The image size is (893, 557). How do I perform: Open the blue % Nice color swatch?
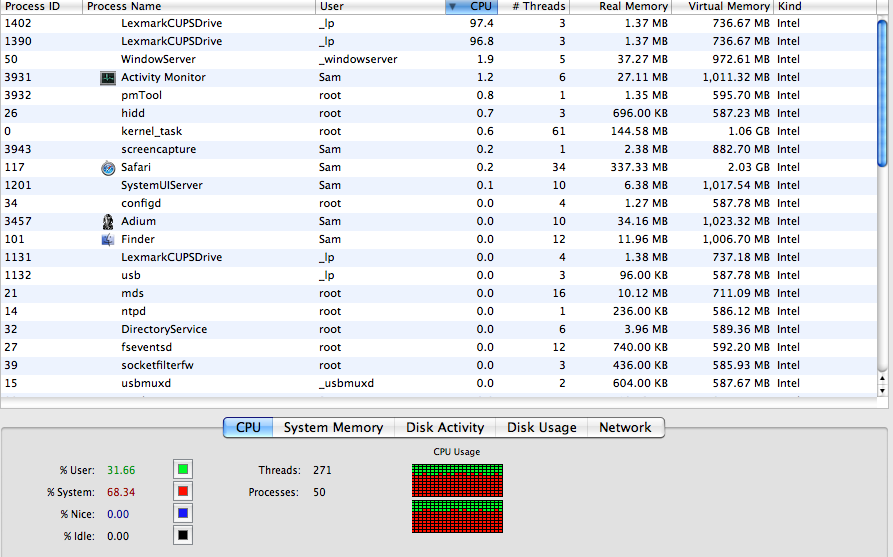pos(183,513)
